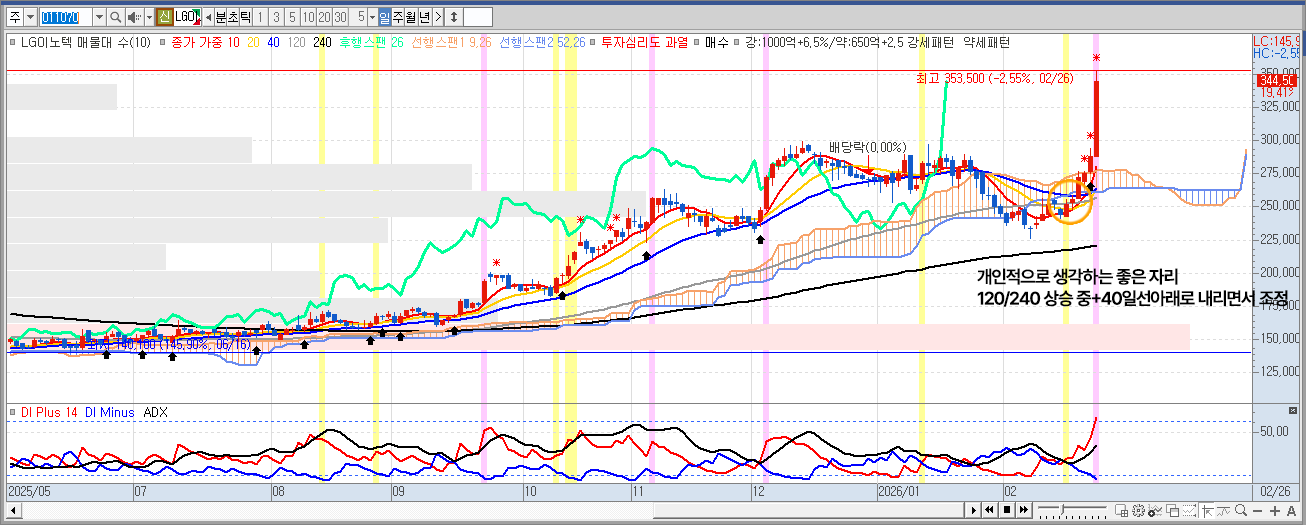Select the 30 minute interval button
Image resolution: width=1306 pixels, height=525 pixels.
(x=341, y=17)
